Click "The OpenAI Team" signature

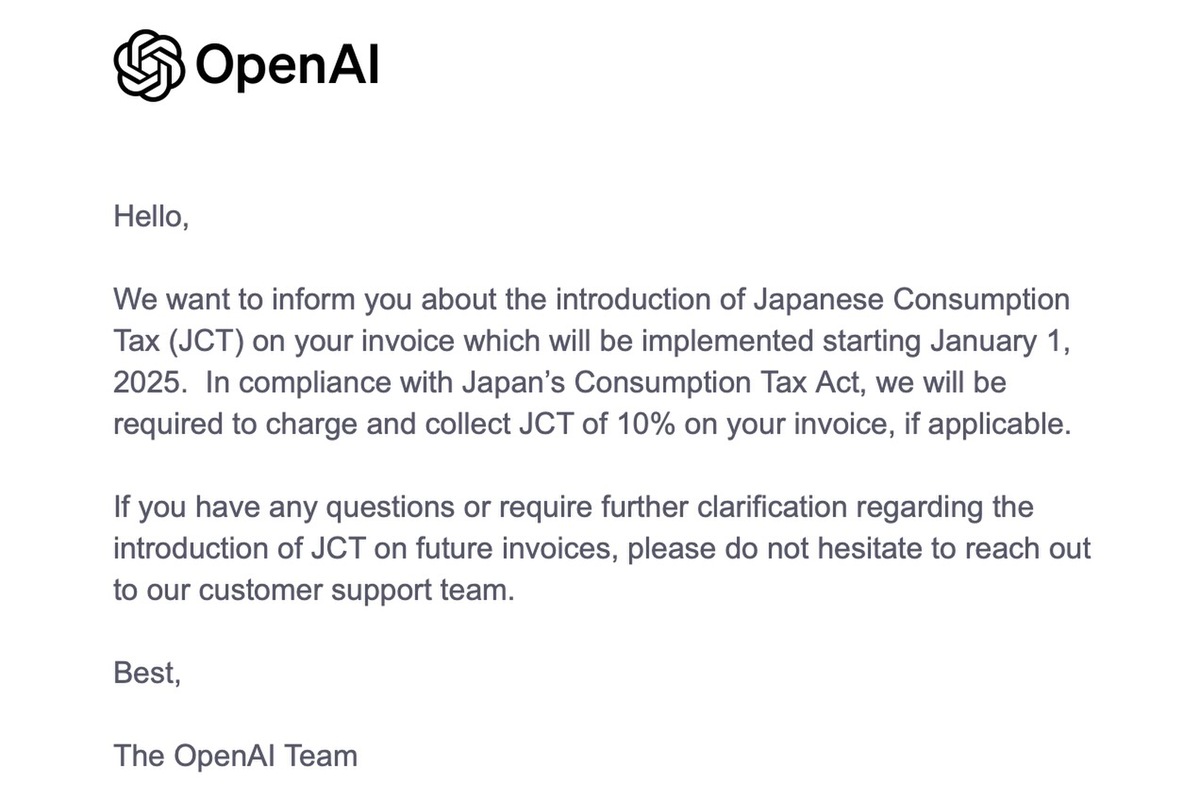[x=236, y=755]
